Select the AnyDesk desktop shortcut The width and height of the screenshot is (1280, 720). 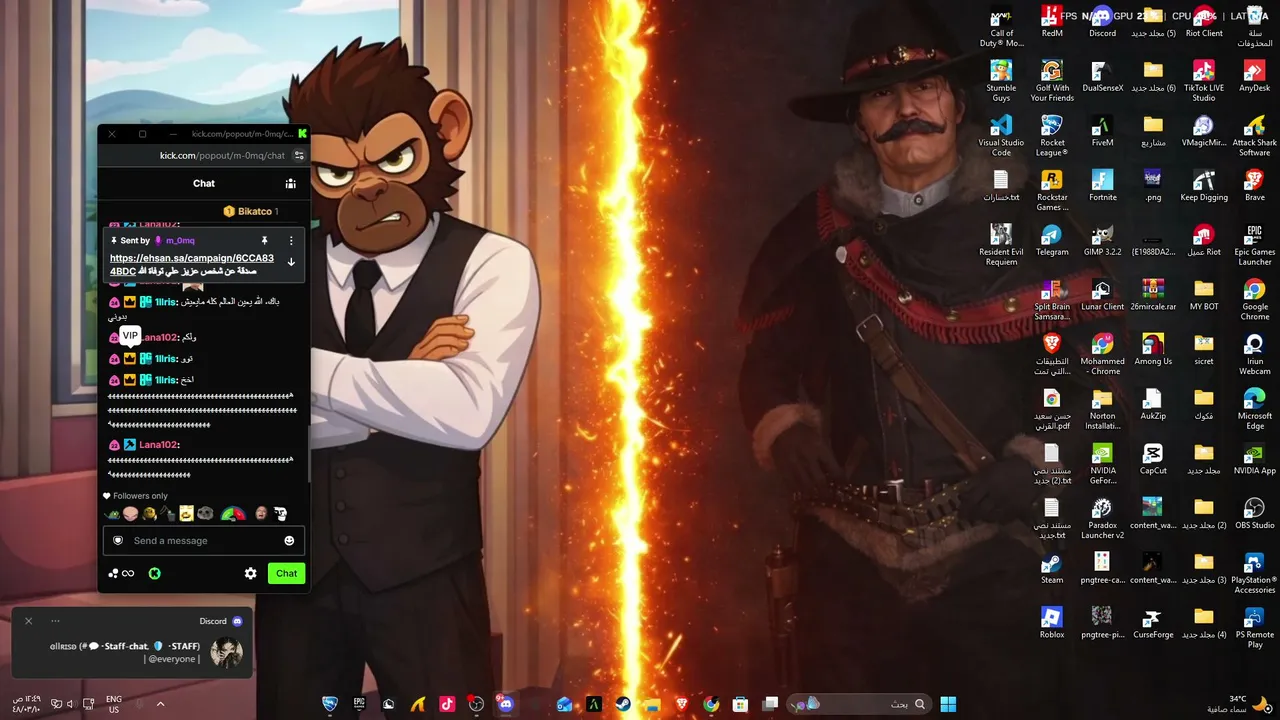coord(1255,77)
